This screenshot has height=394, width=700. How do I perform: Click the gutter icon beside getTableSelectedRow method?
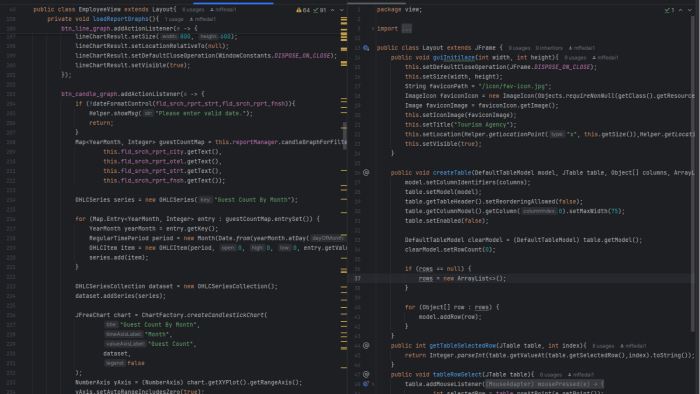[x=366, y=345]
